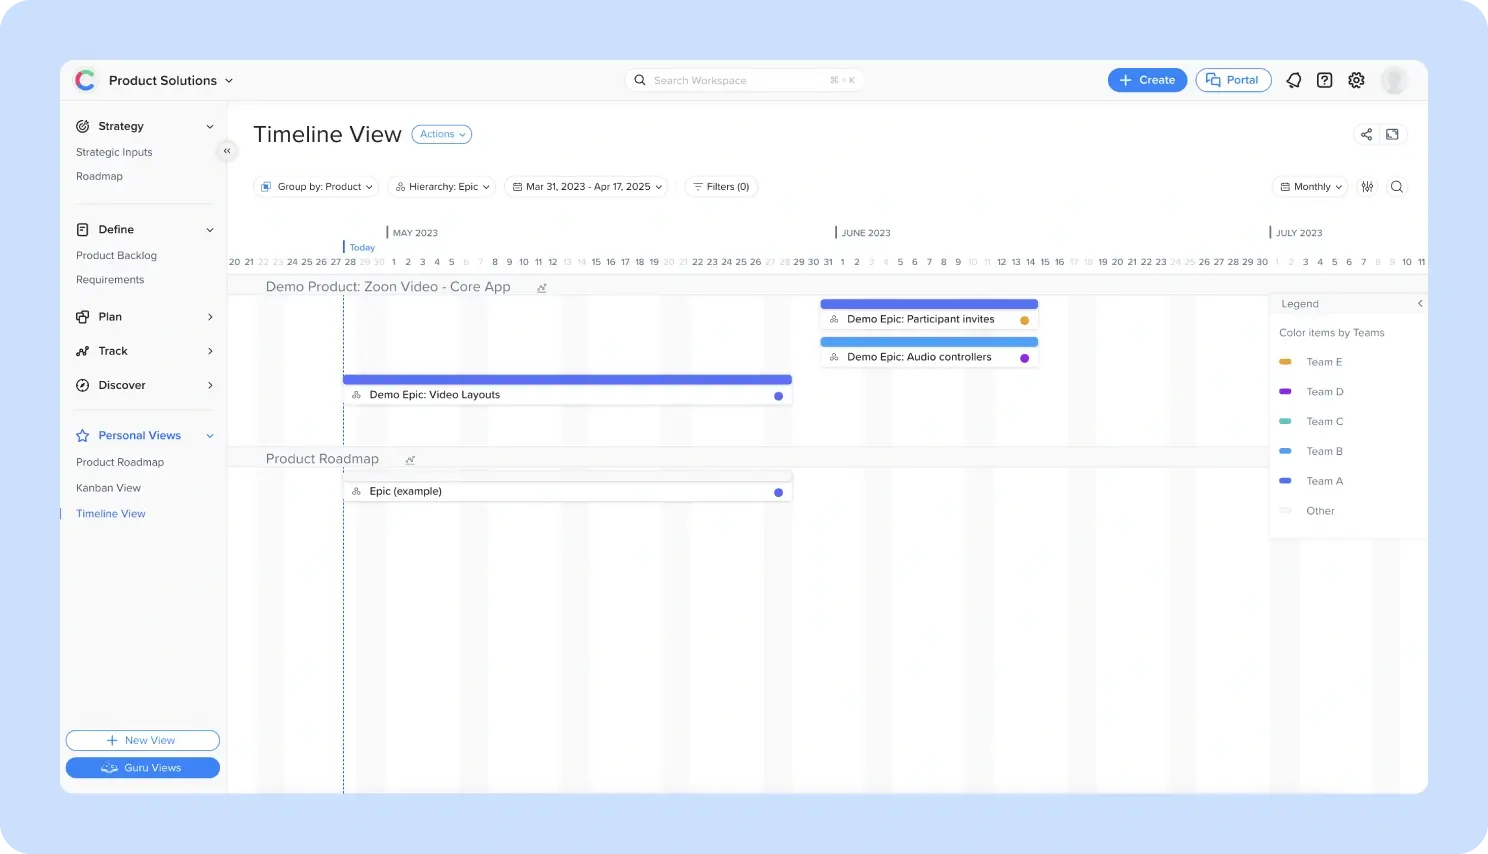1488x854 pixels.
Task: Open the Actions dropdown
Action: tap(442, 134)
